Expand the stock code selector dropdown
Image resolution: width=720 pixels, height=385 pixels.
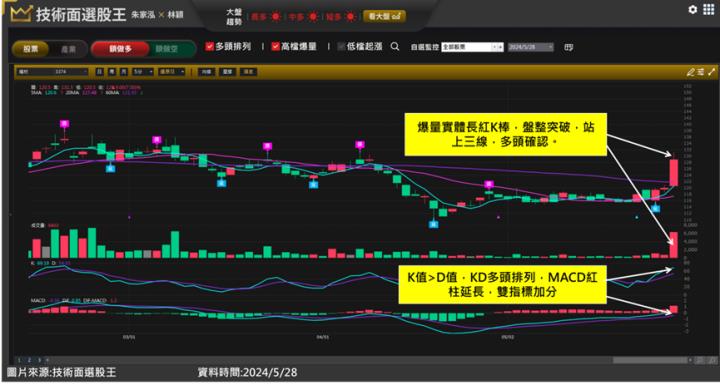pos(52,72)
